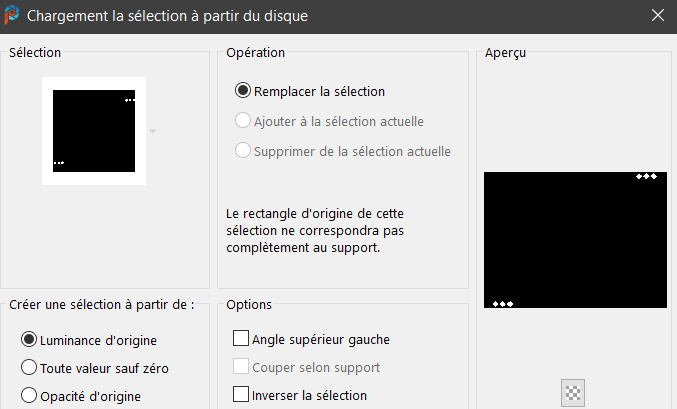Click the PaintShop Pro icon in title bar
The width and height of the screenshot is (677, 409).
12,16
